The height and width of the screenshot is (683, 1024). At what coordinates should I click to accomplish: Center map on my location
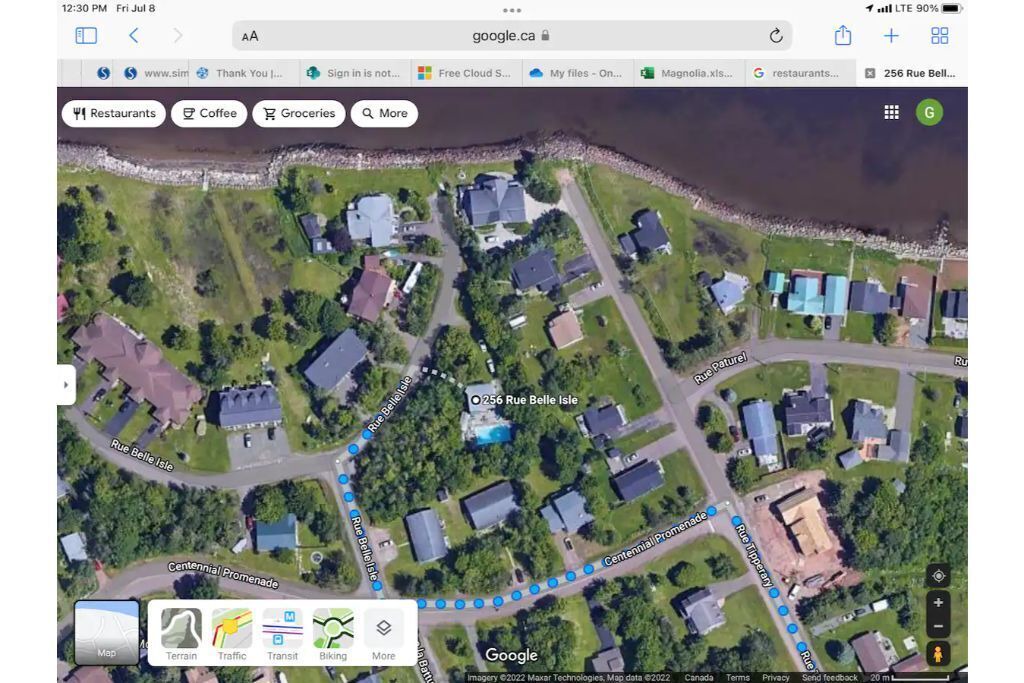(x=937, y=576)
